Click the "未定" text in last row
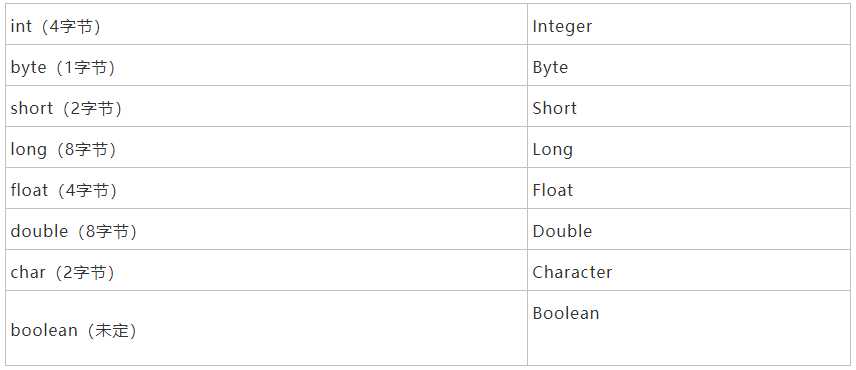The image size is (856, 370). (112, 330)
